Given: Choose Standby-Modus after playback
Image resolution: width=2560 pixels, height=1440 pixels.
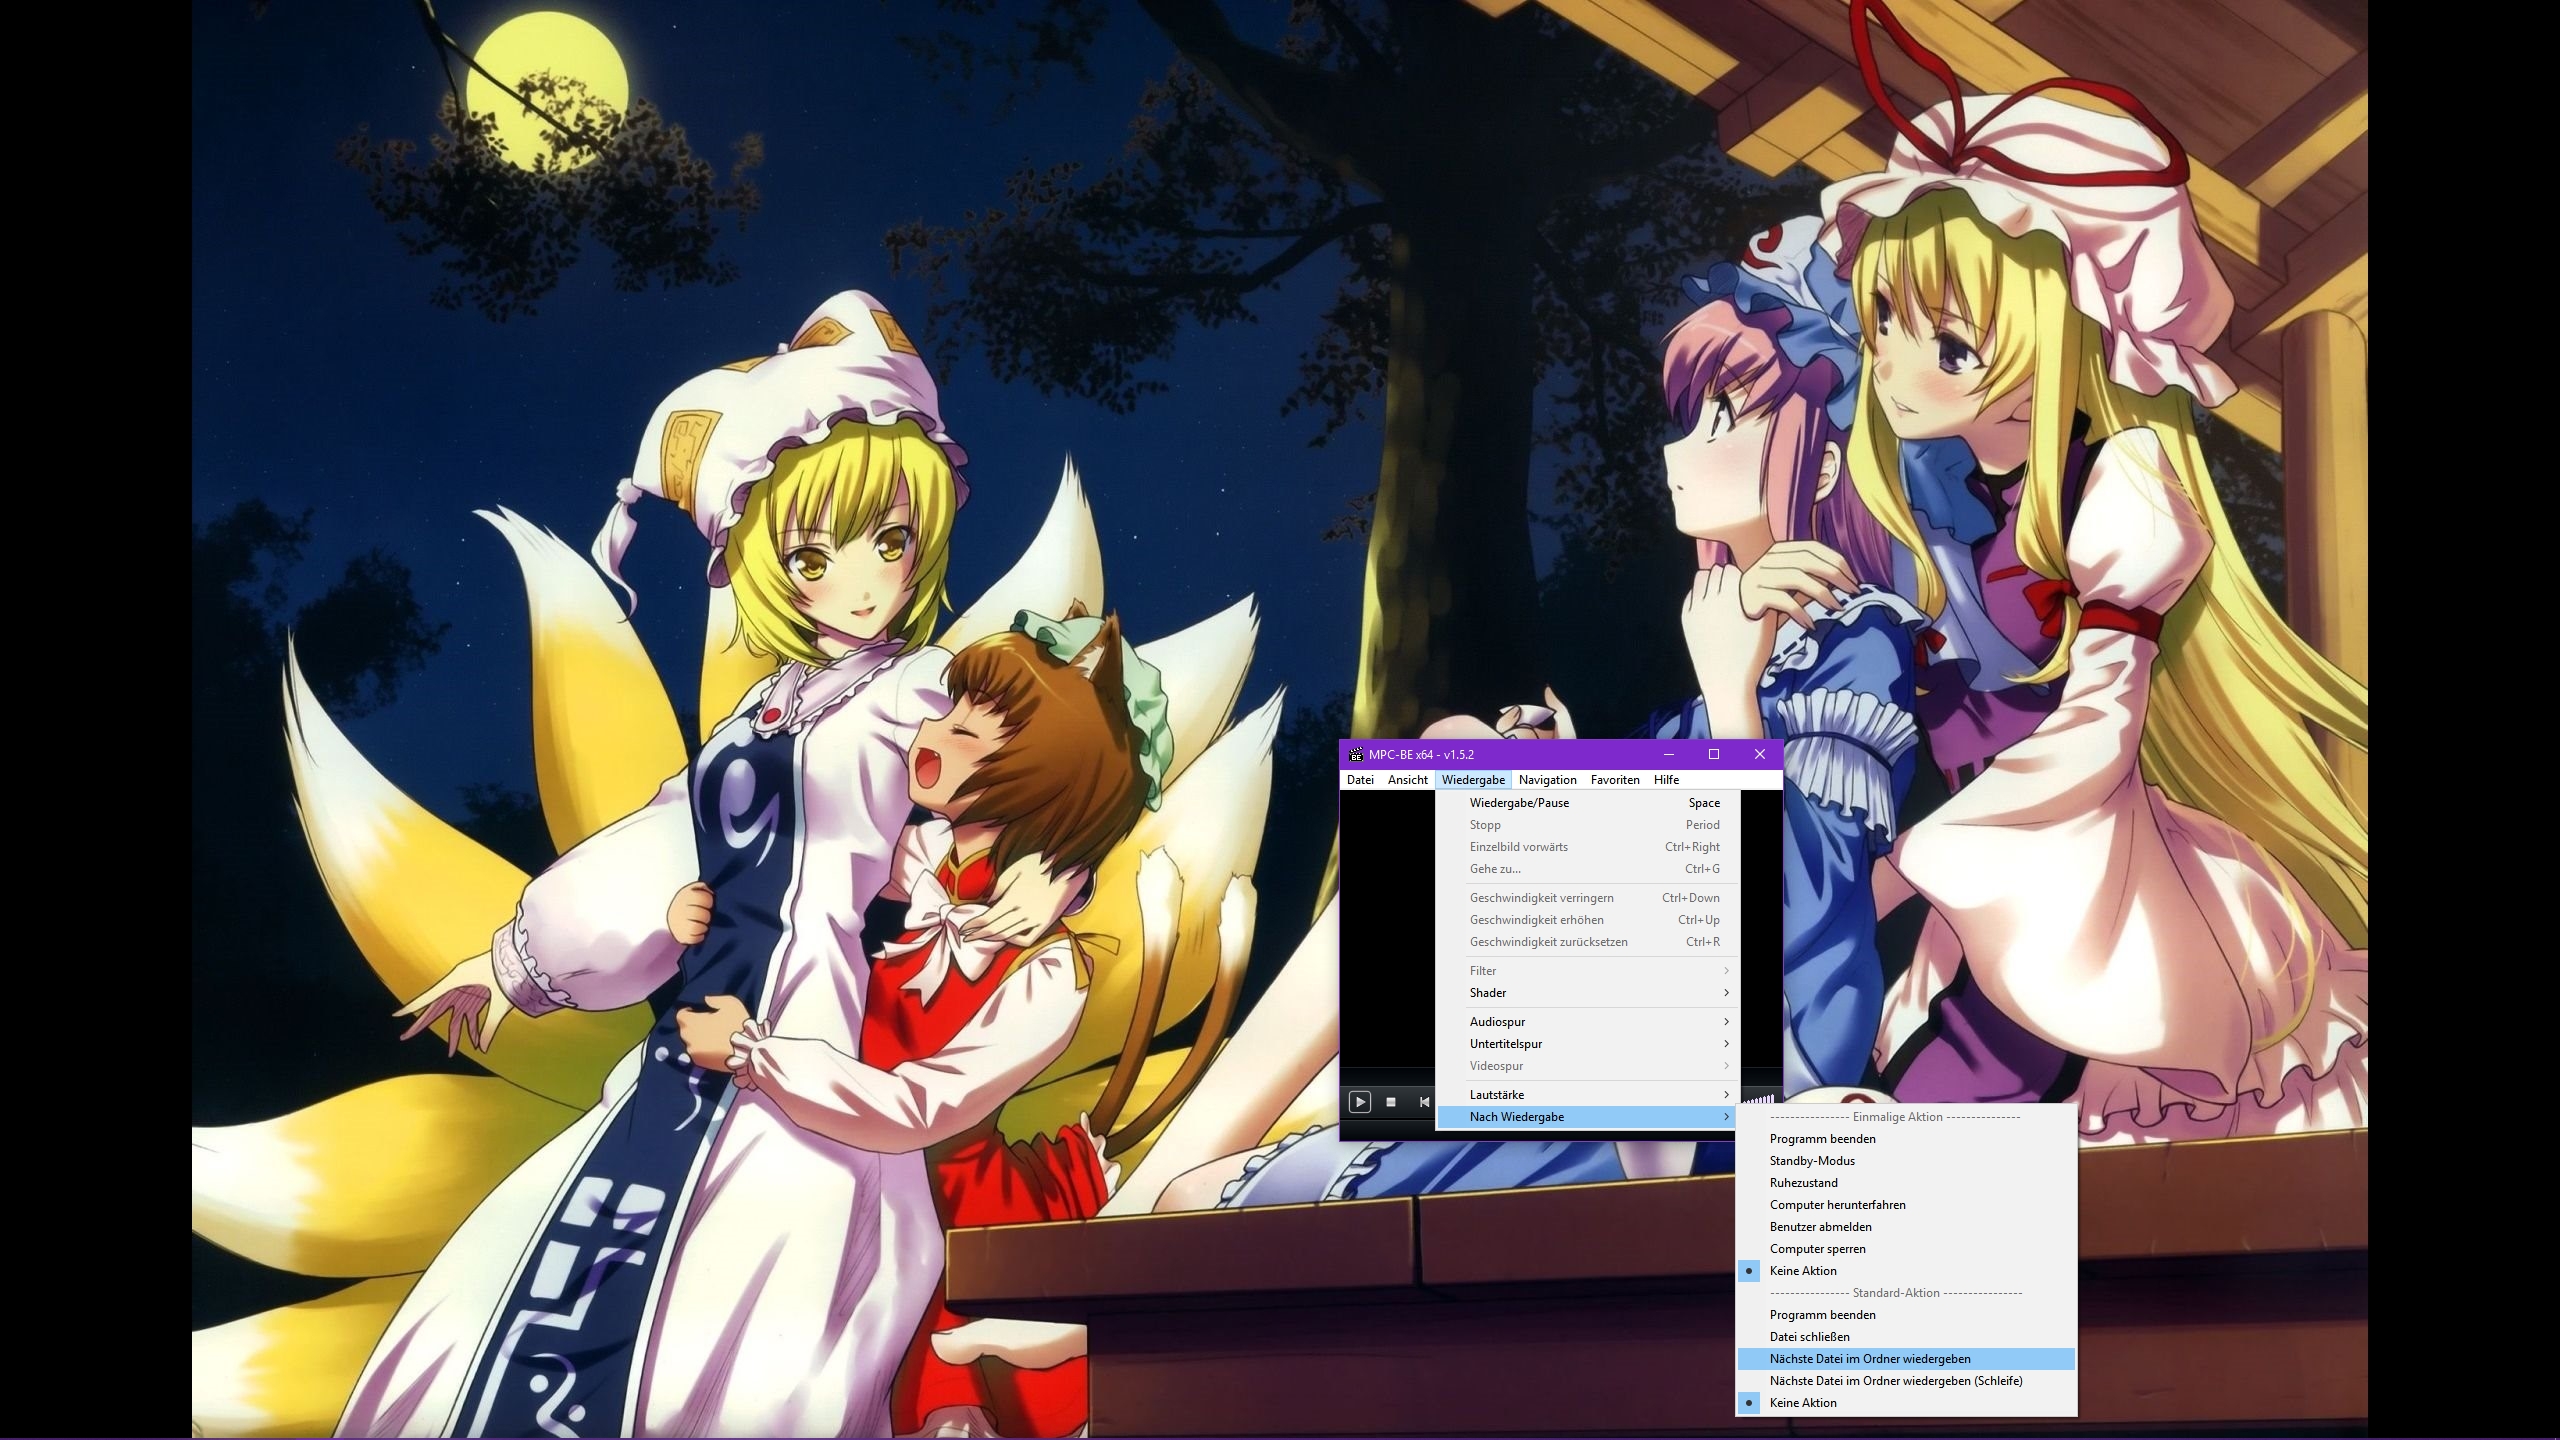Looking at the screenshot, I should click(1812, 1161).
